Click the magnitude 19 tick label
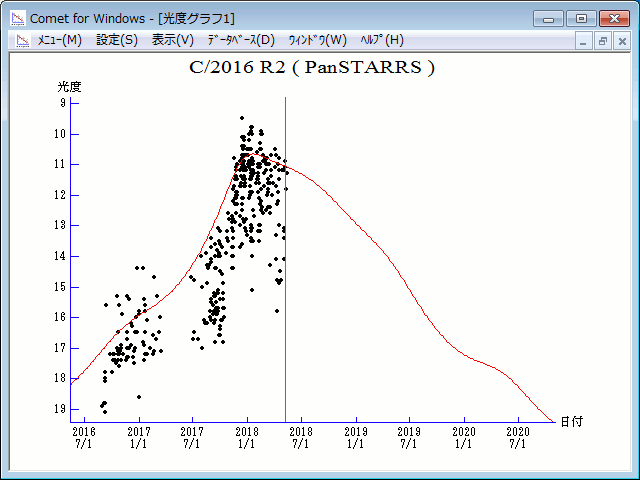 pyautogui.click(x=61, y=409)
